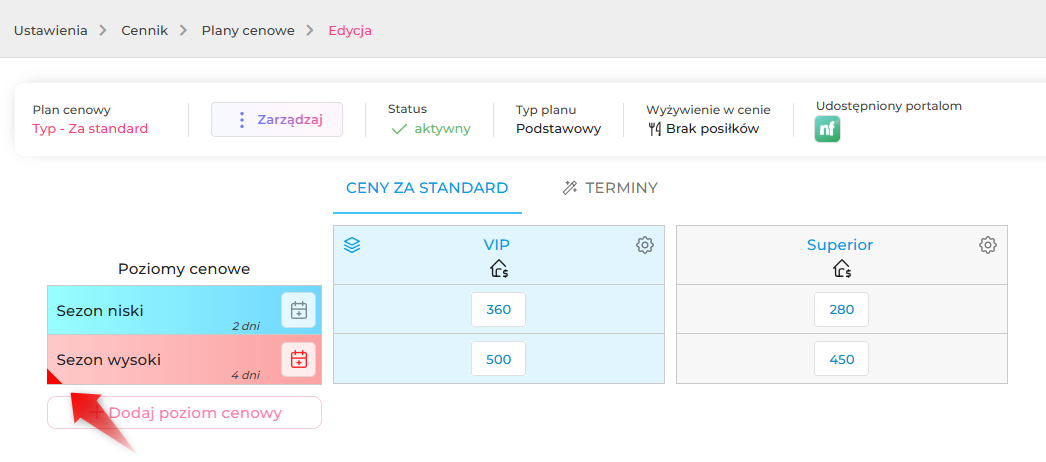Select the Sezon niski price level row
Viewport: 1046px width, 462px height.
coord(184,310)
